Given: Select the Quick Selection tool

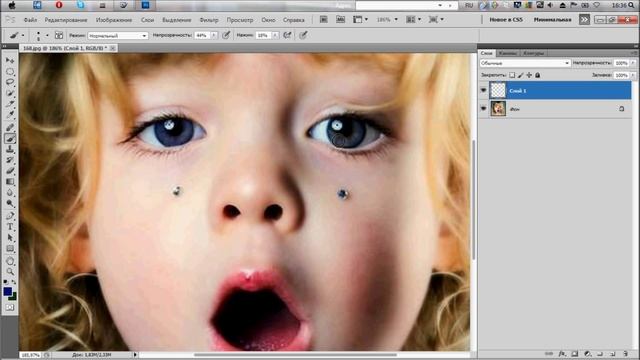Looking at the screenshot, I should [x=10, y=93].
